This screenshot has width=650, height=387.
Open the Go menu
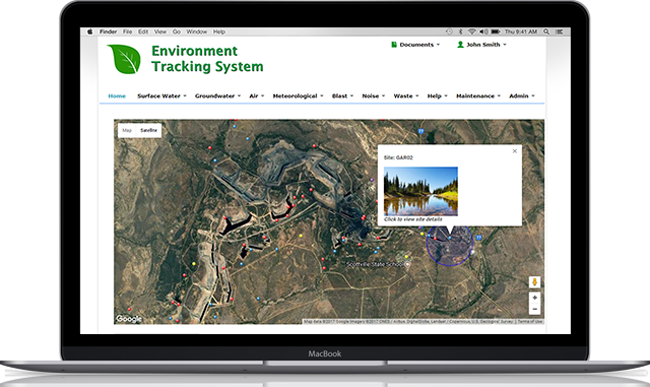point(177,31)
